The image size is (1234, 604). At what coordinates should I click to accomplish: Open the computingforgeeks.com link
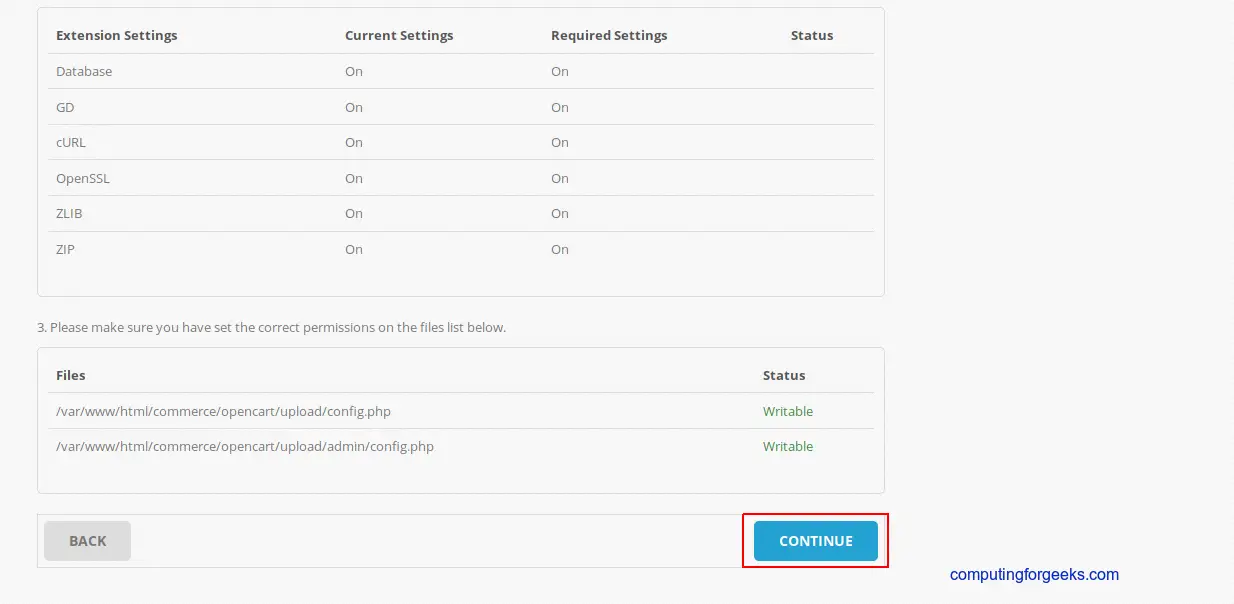1033,574
